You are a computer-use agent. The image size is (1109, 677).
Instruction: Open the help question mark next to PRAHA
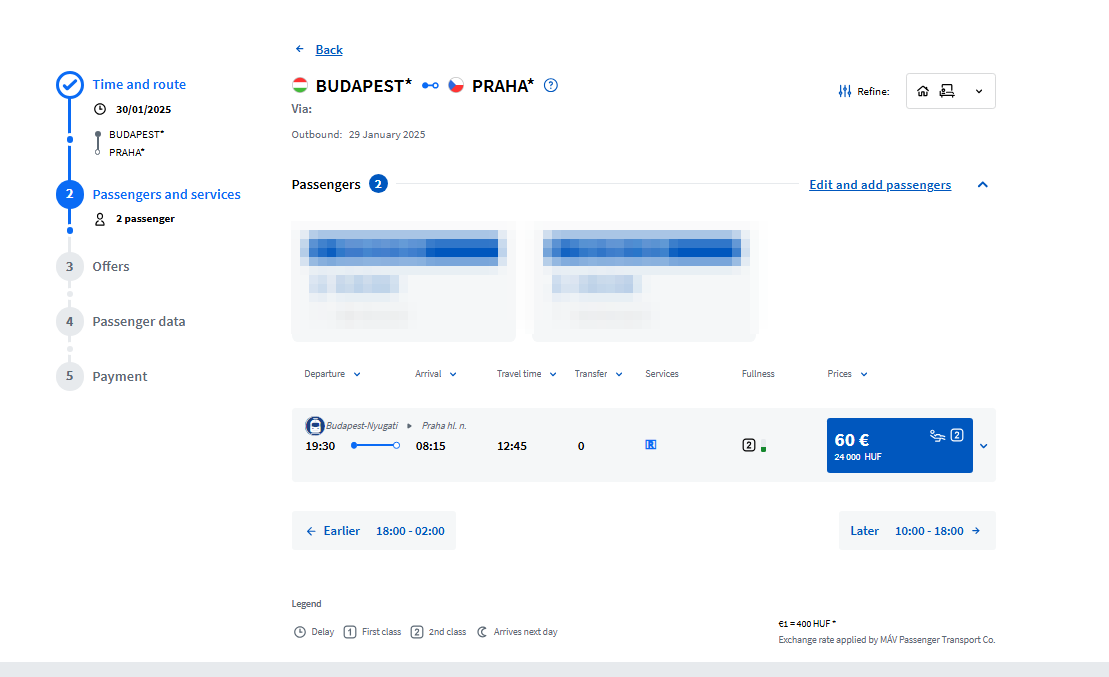[x=551, y=86]
